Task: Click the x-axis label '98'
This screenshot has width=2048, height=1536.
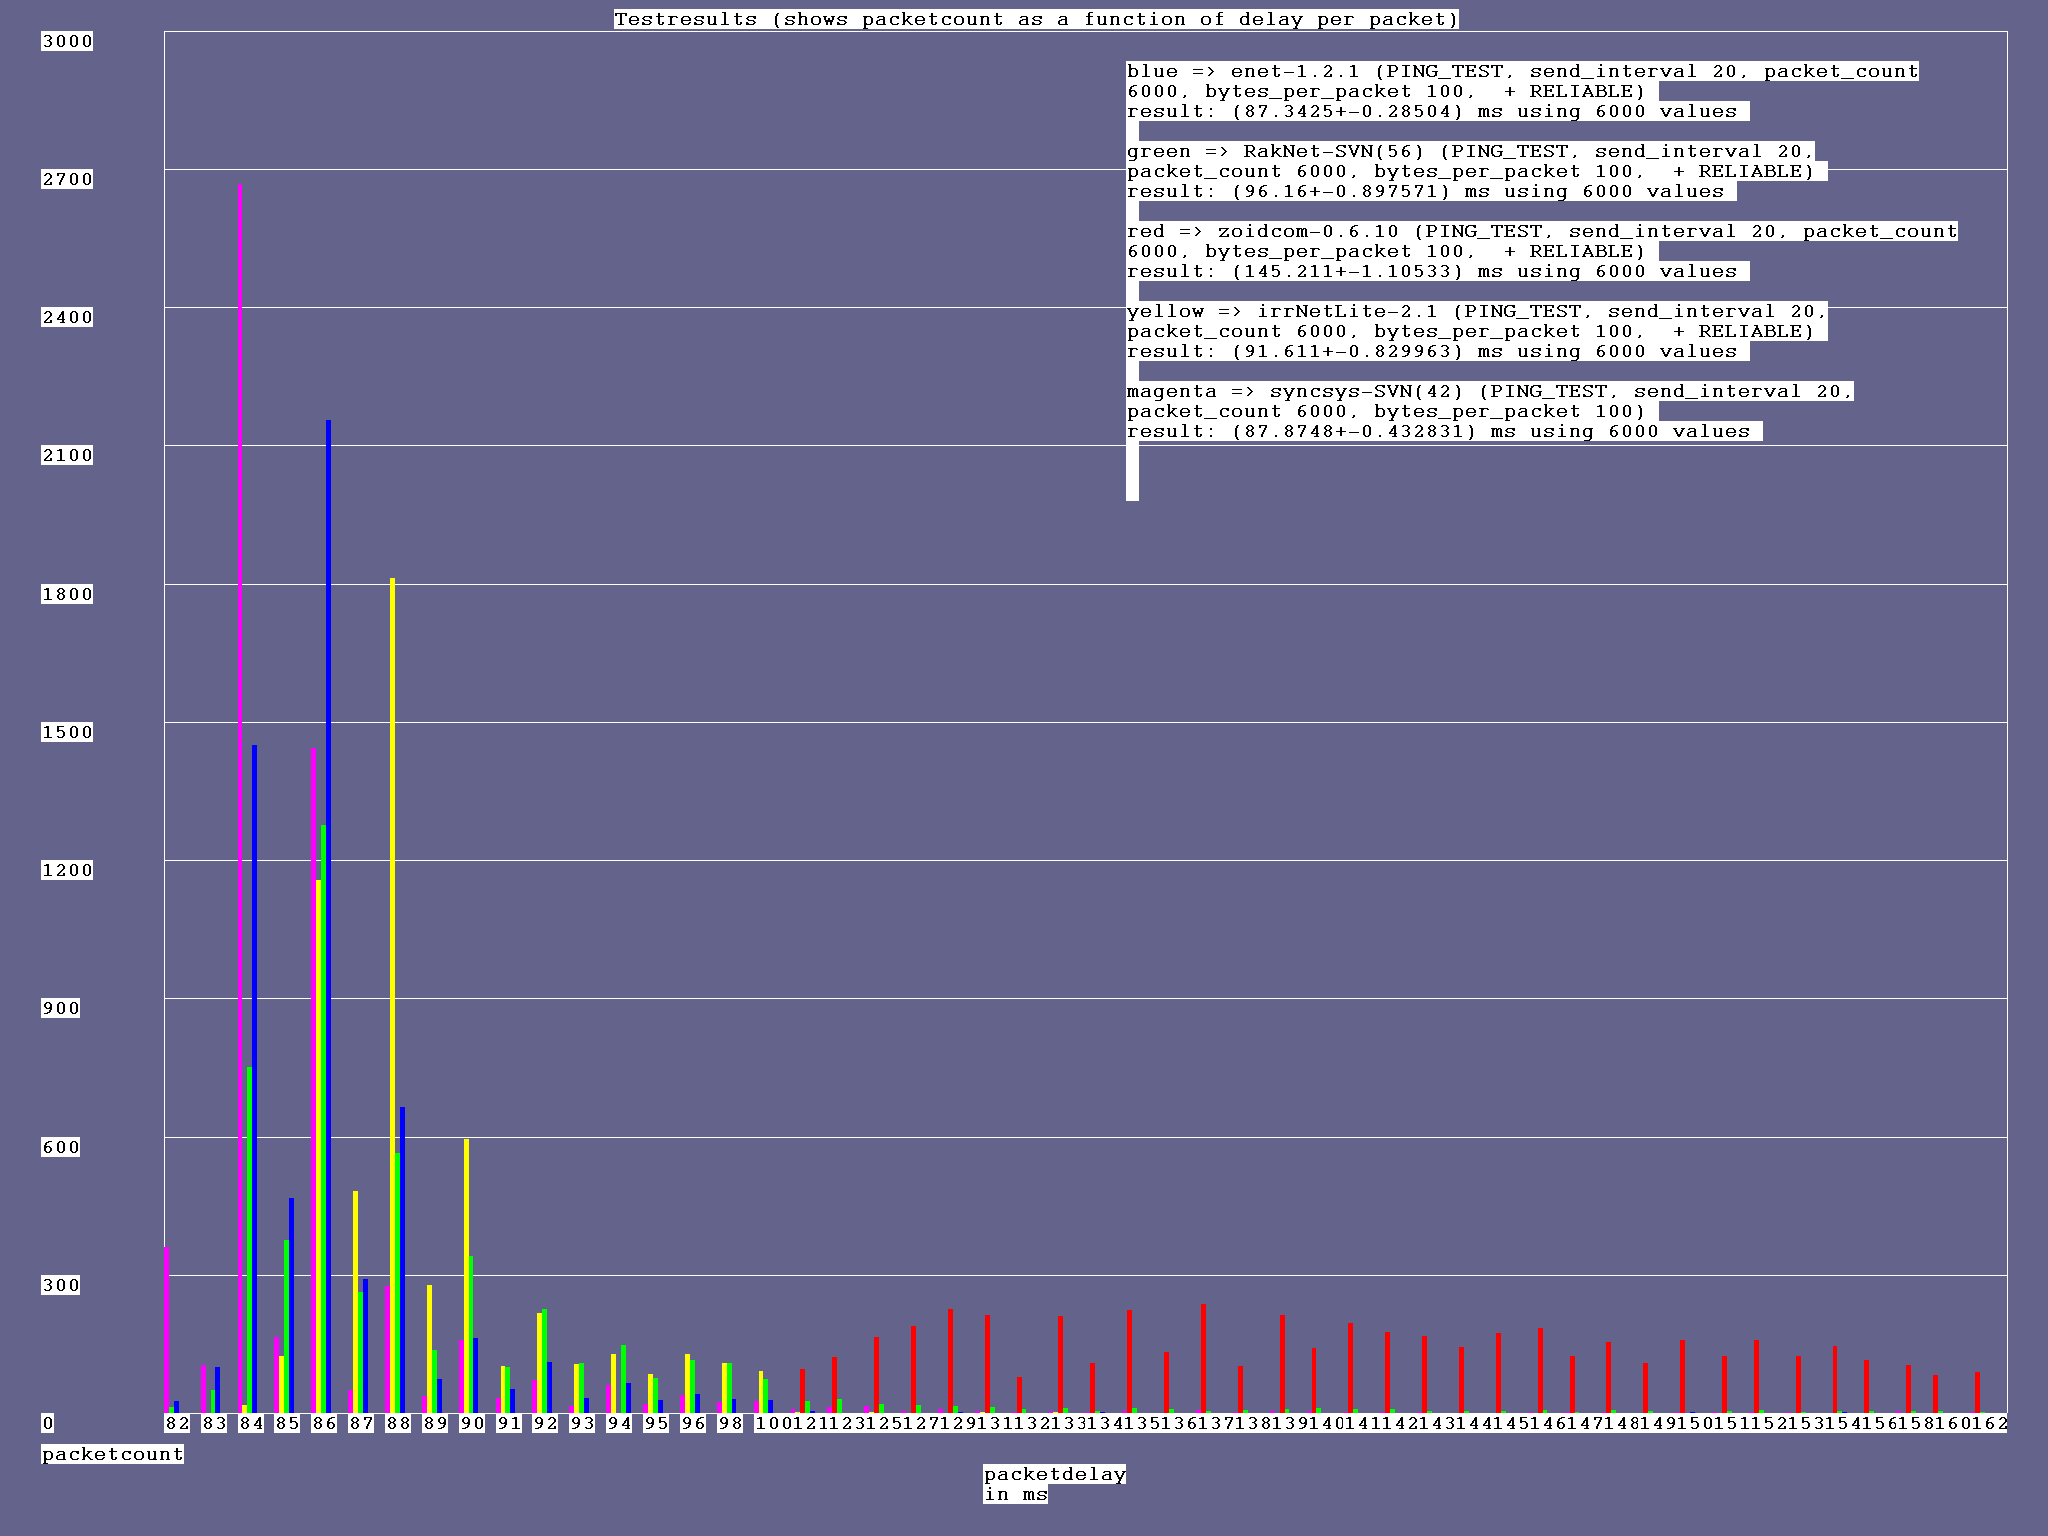Action: pos(730,1423)
